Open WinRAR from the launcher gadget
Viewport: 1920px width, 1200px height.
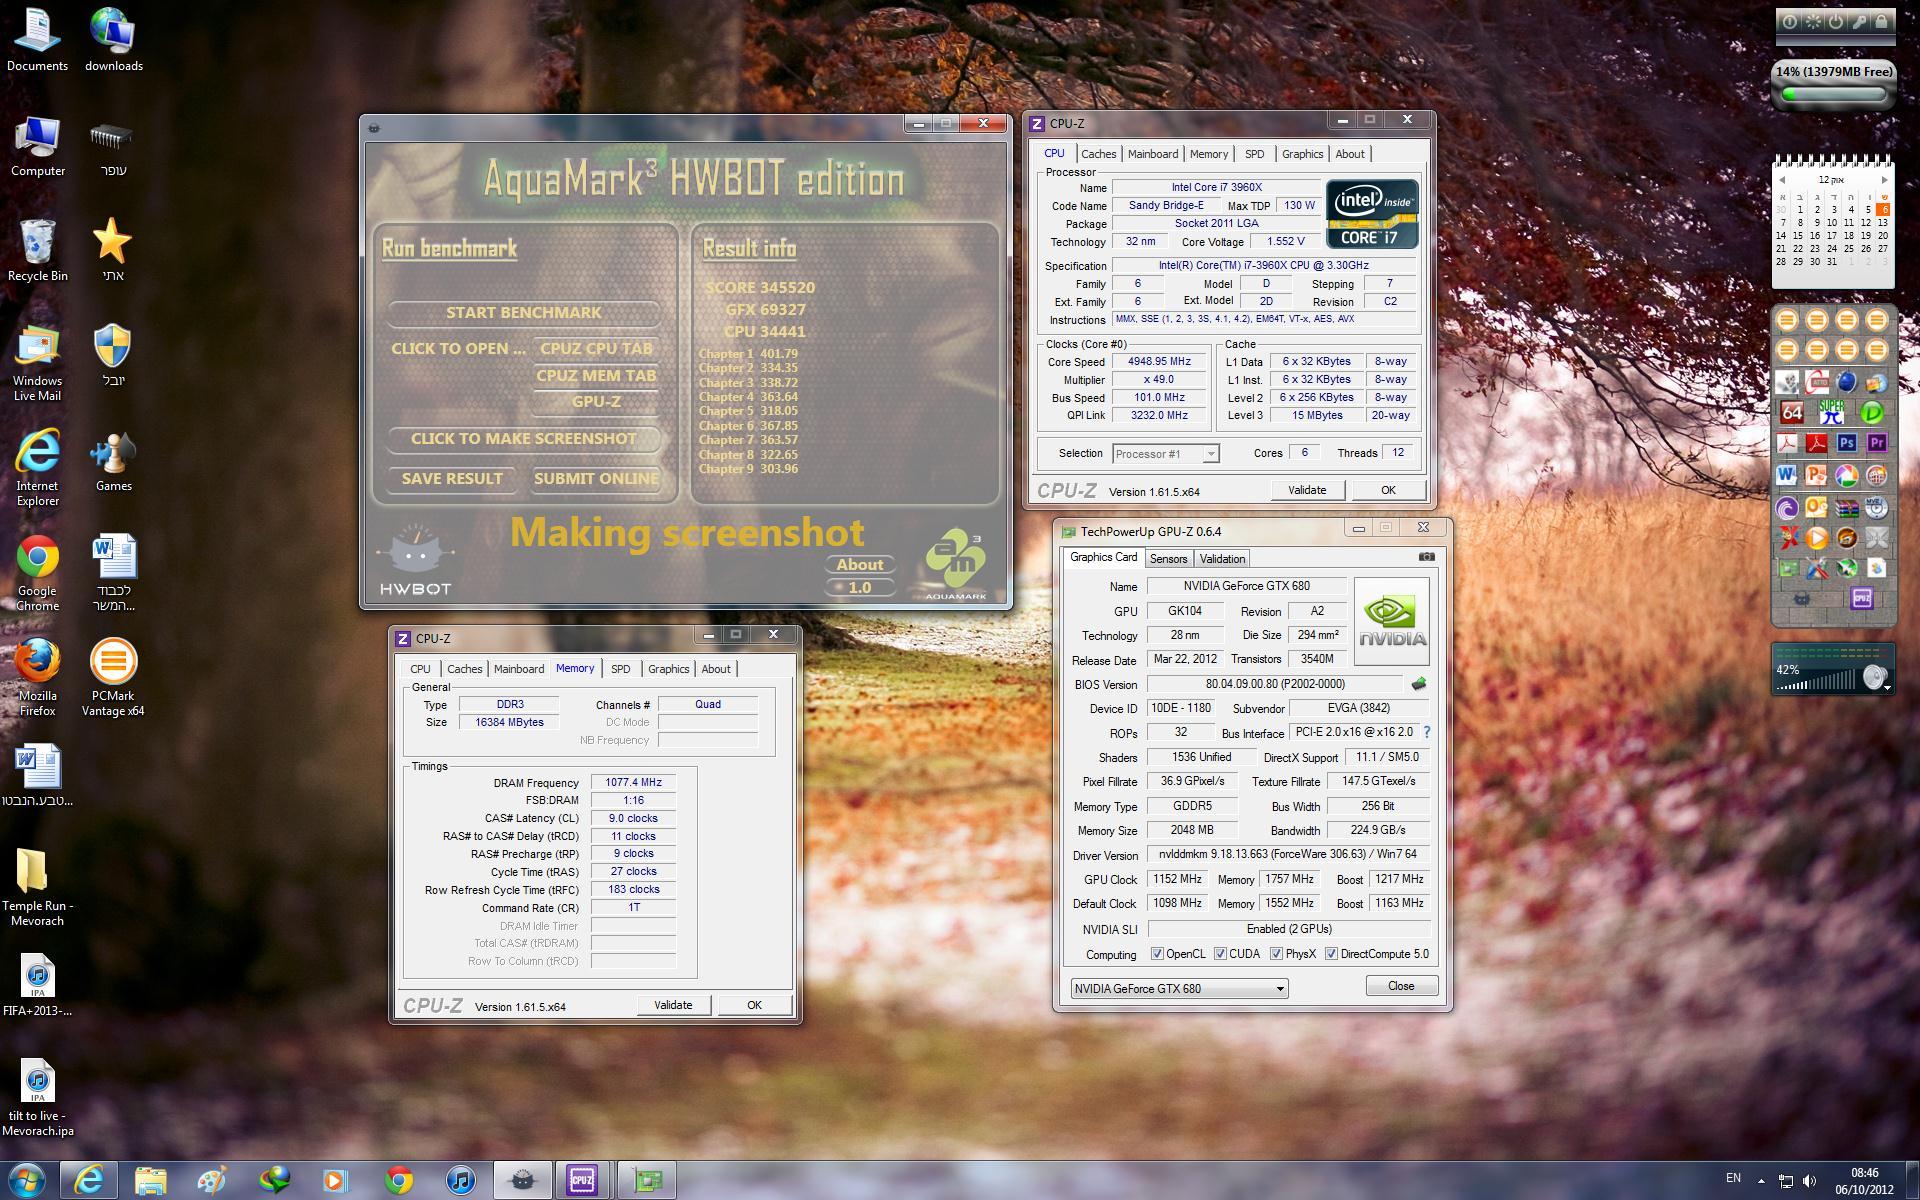click(1847, 508)
